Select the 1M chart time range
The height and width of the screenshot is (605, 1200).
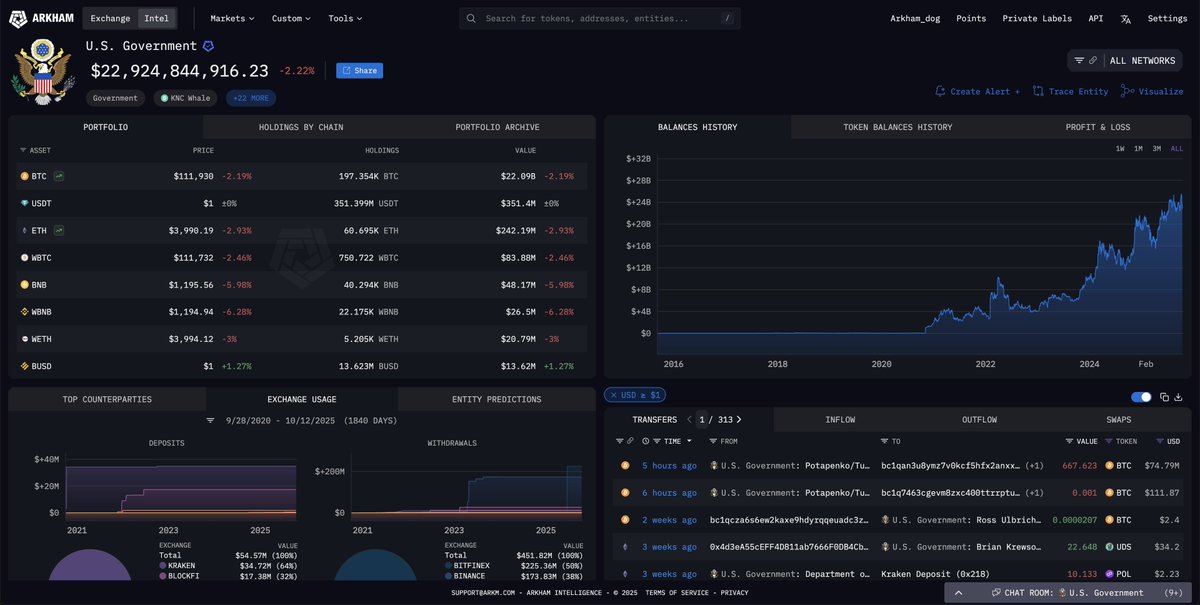1138,149
